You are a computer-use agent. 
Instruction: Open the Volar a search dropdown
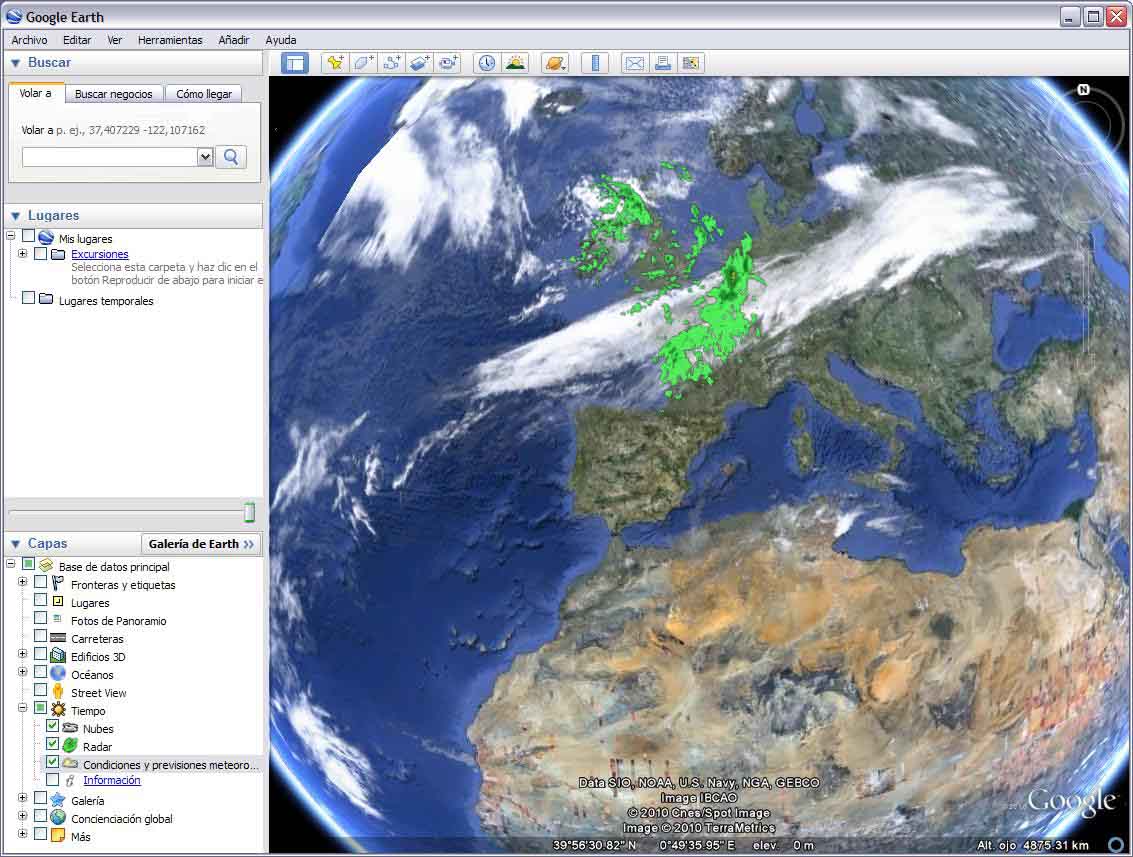[205, 157]
